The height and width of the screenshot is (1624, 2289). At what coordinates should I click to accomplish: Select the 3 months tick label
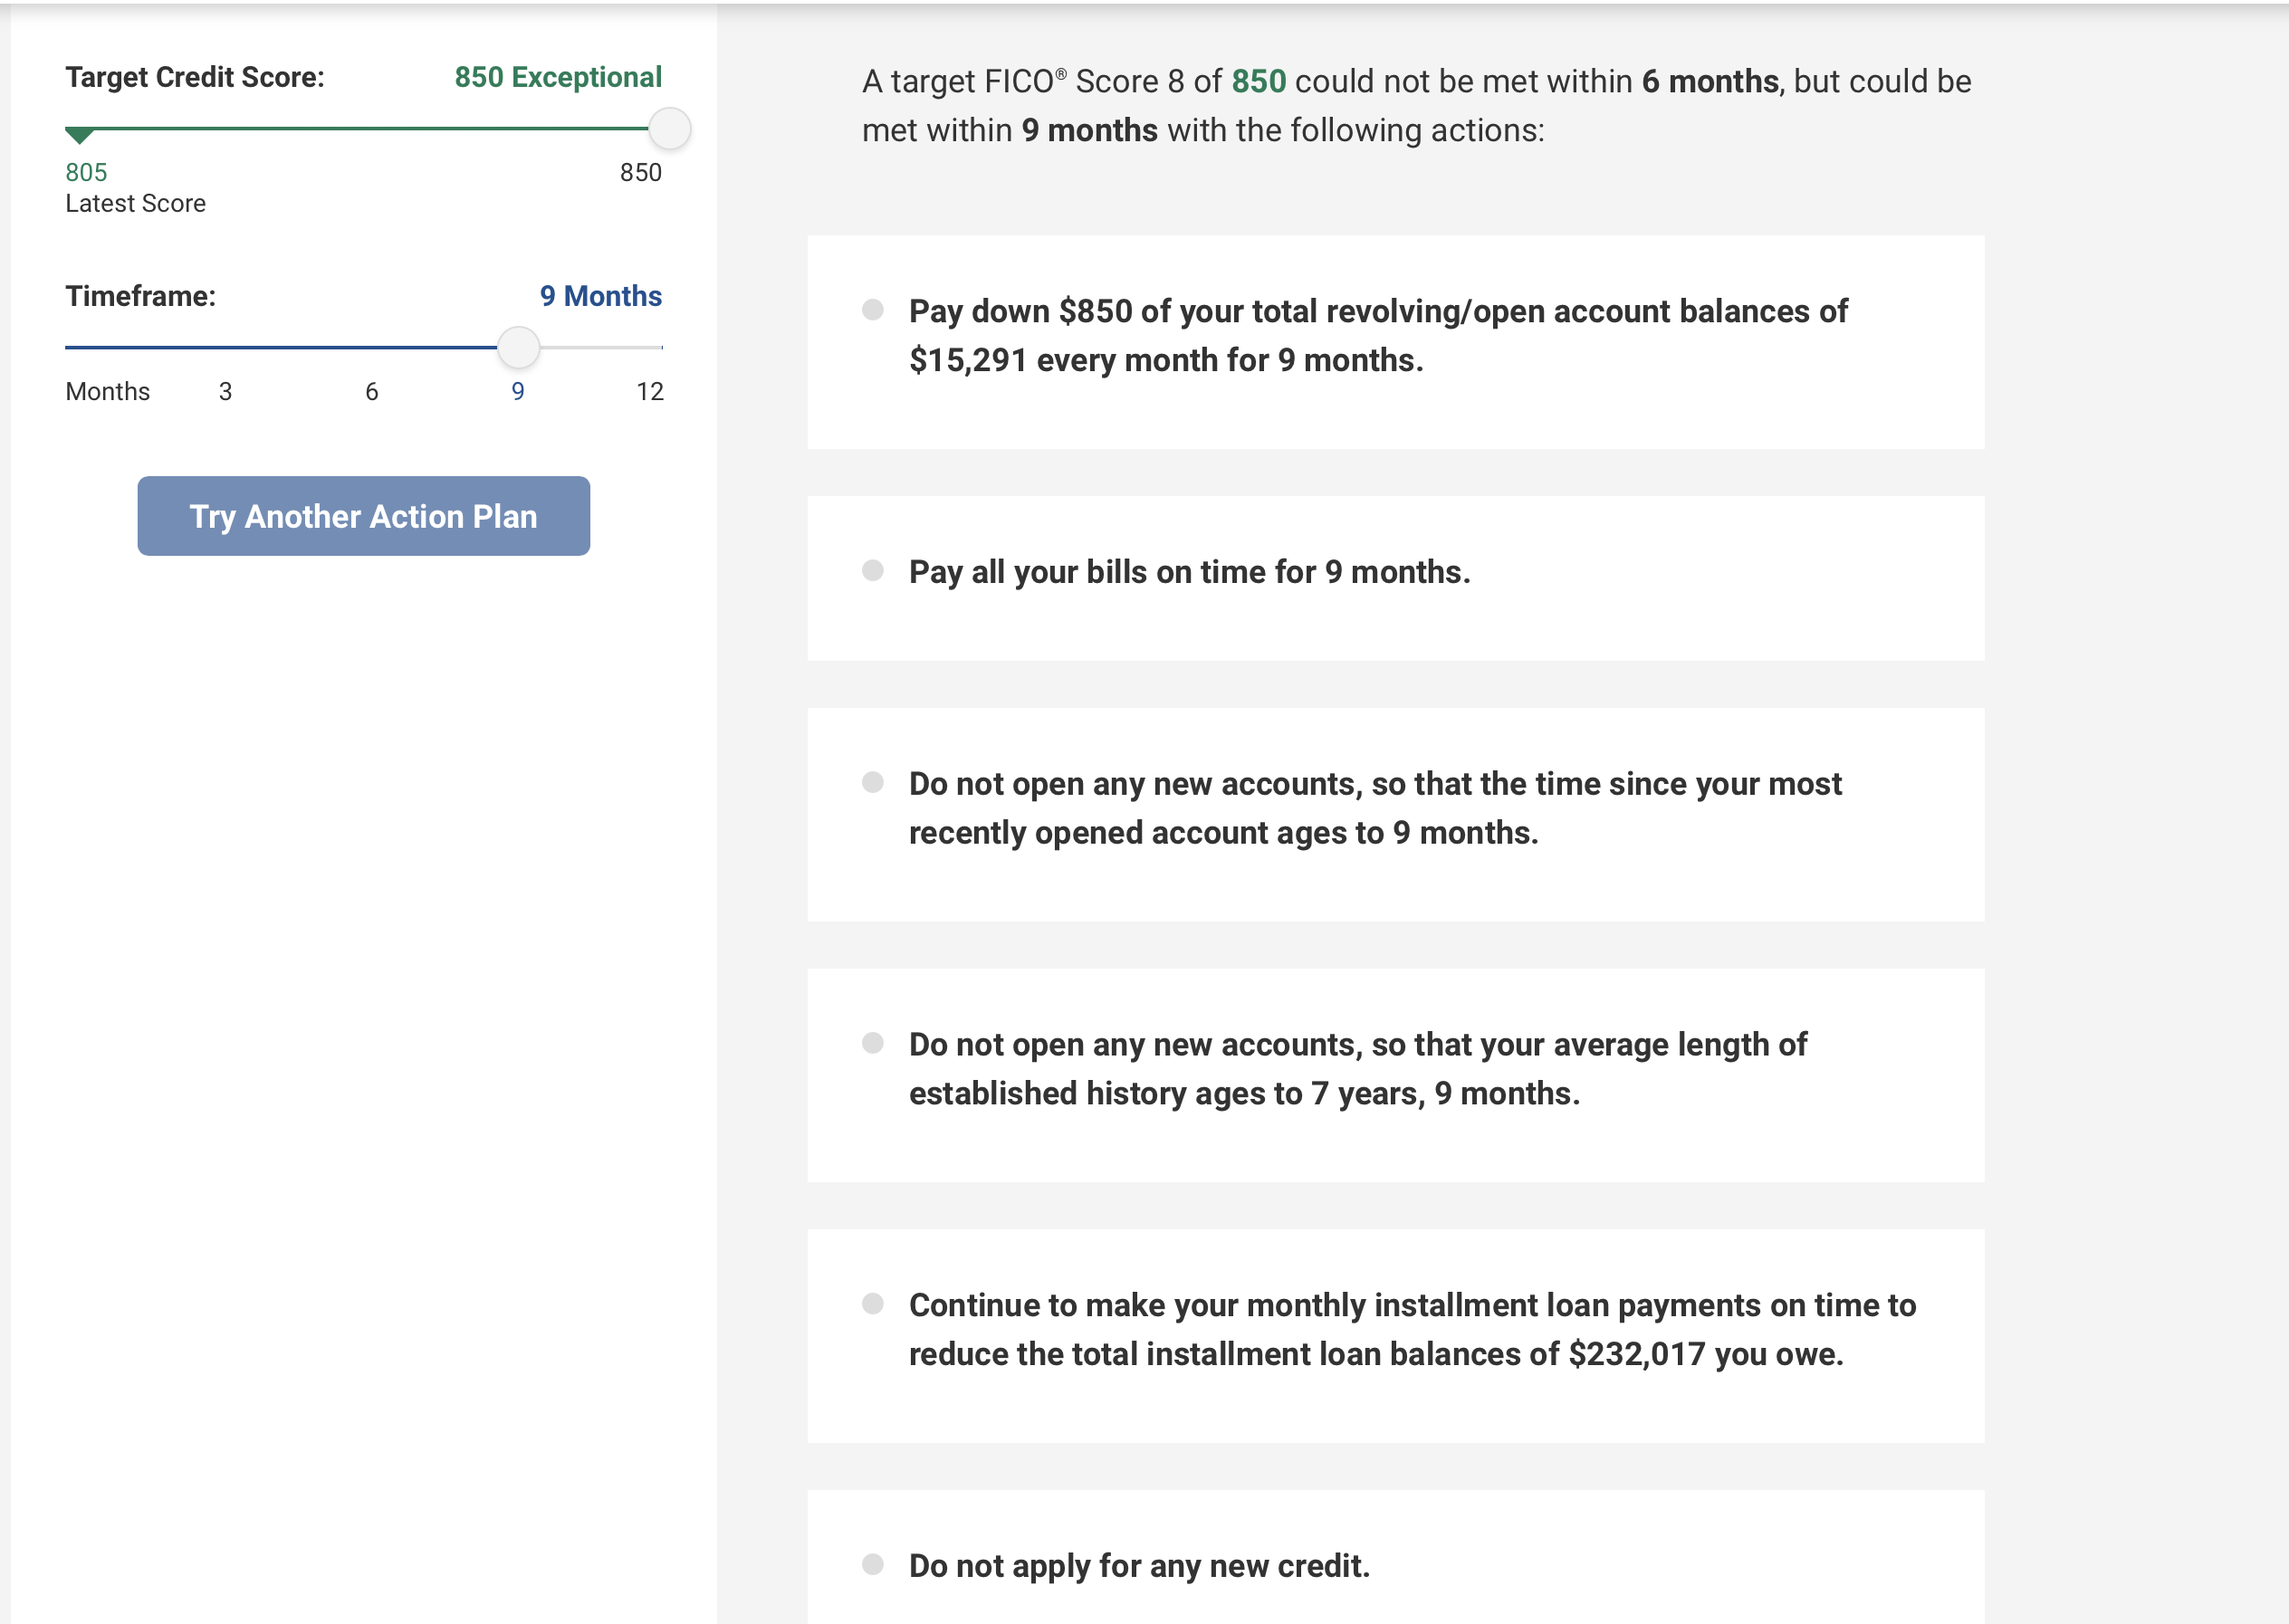tap(225, 391)
